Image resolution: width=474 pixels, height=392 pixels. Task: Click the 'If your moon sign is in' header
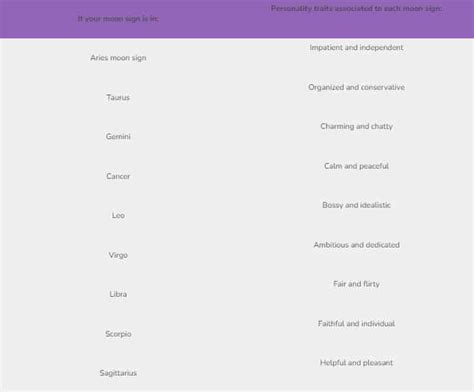(x=118, y=19)
